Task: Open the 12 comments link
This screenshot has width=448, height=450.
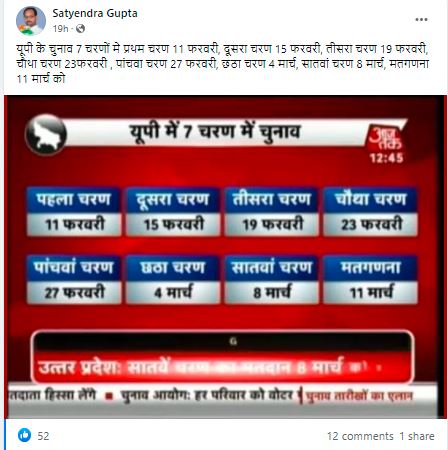Action: click(360, 436)
